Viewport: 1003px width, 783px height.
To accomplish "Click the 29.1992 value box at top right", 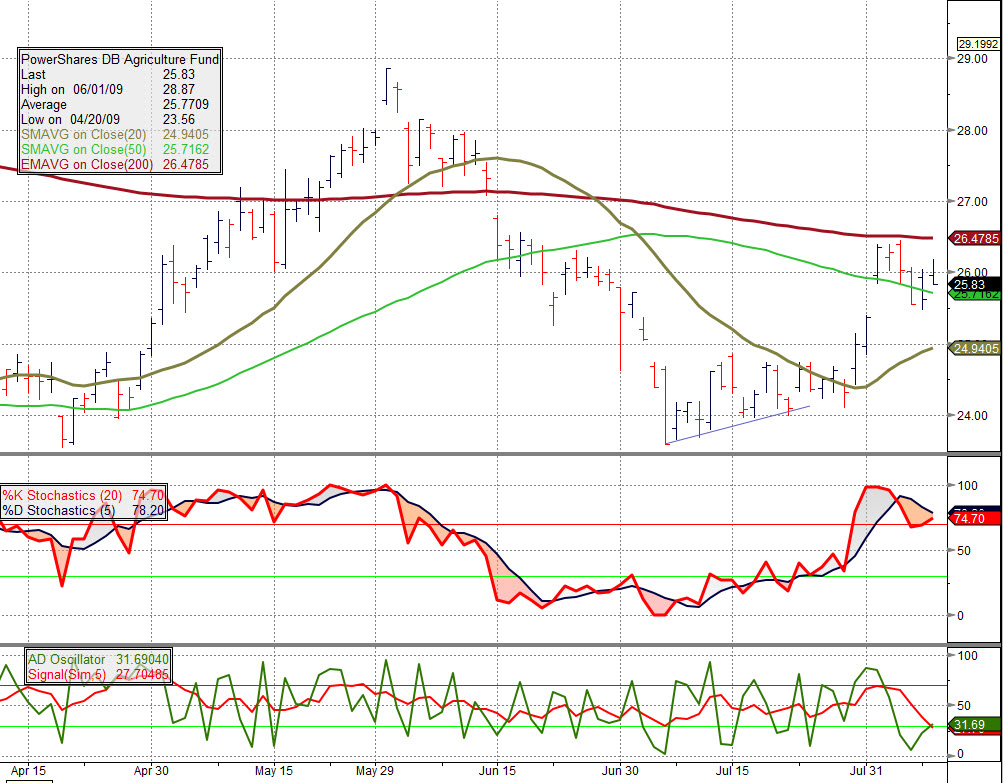I will point(977,44).
